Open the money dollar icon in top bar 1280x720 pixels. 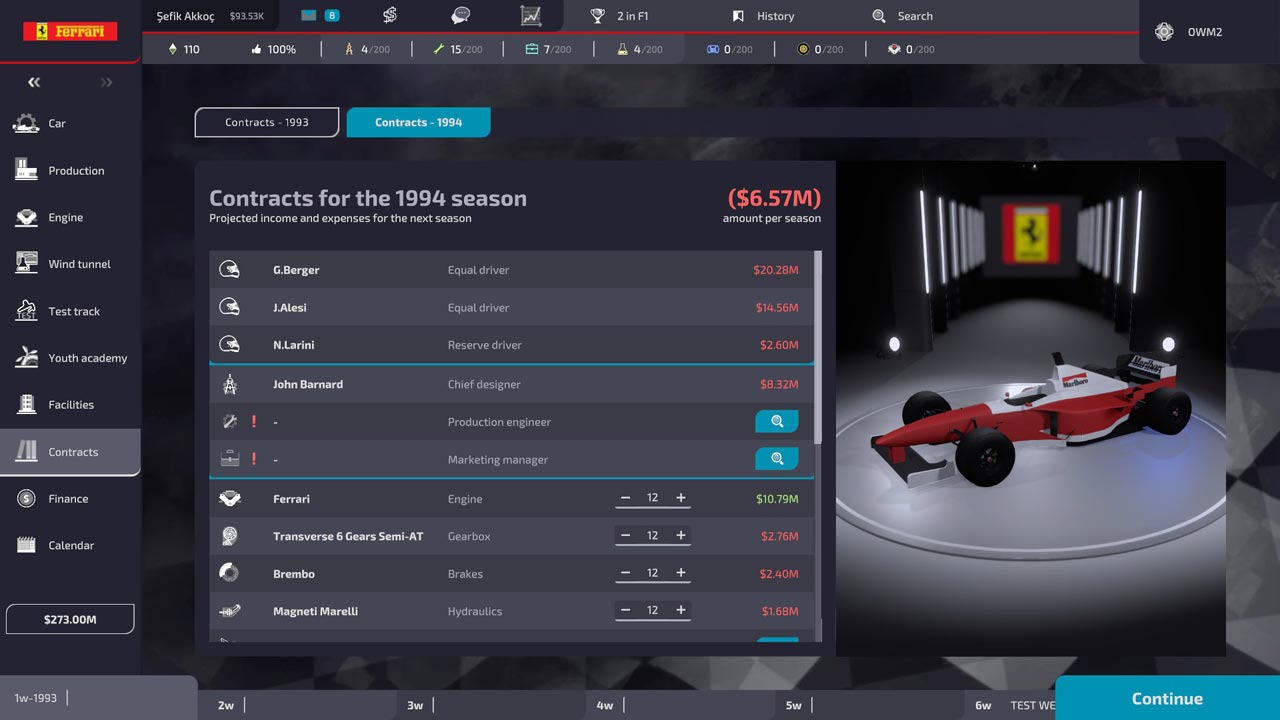(390, 16)
